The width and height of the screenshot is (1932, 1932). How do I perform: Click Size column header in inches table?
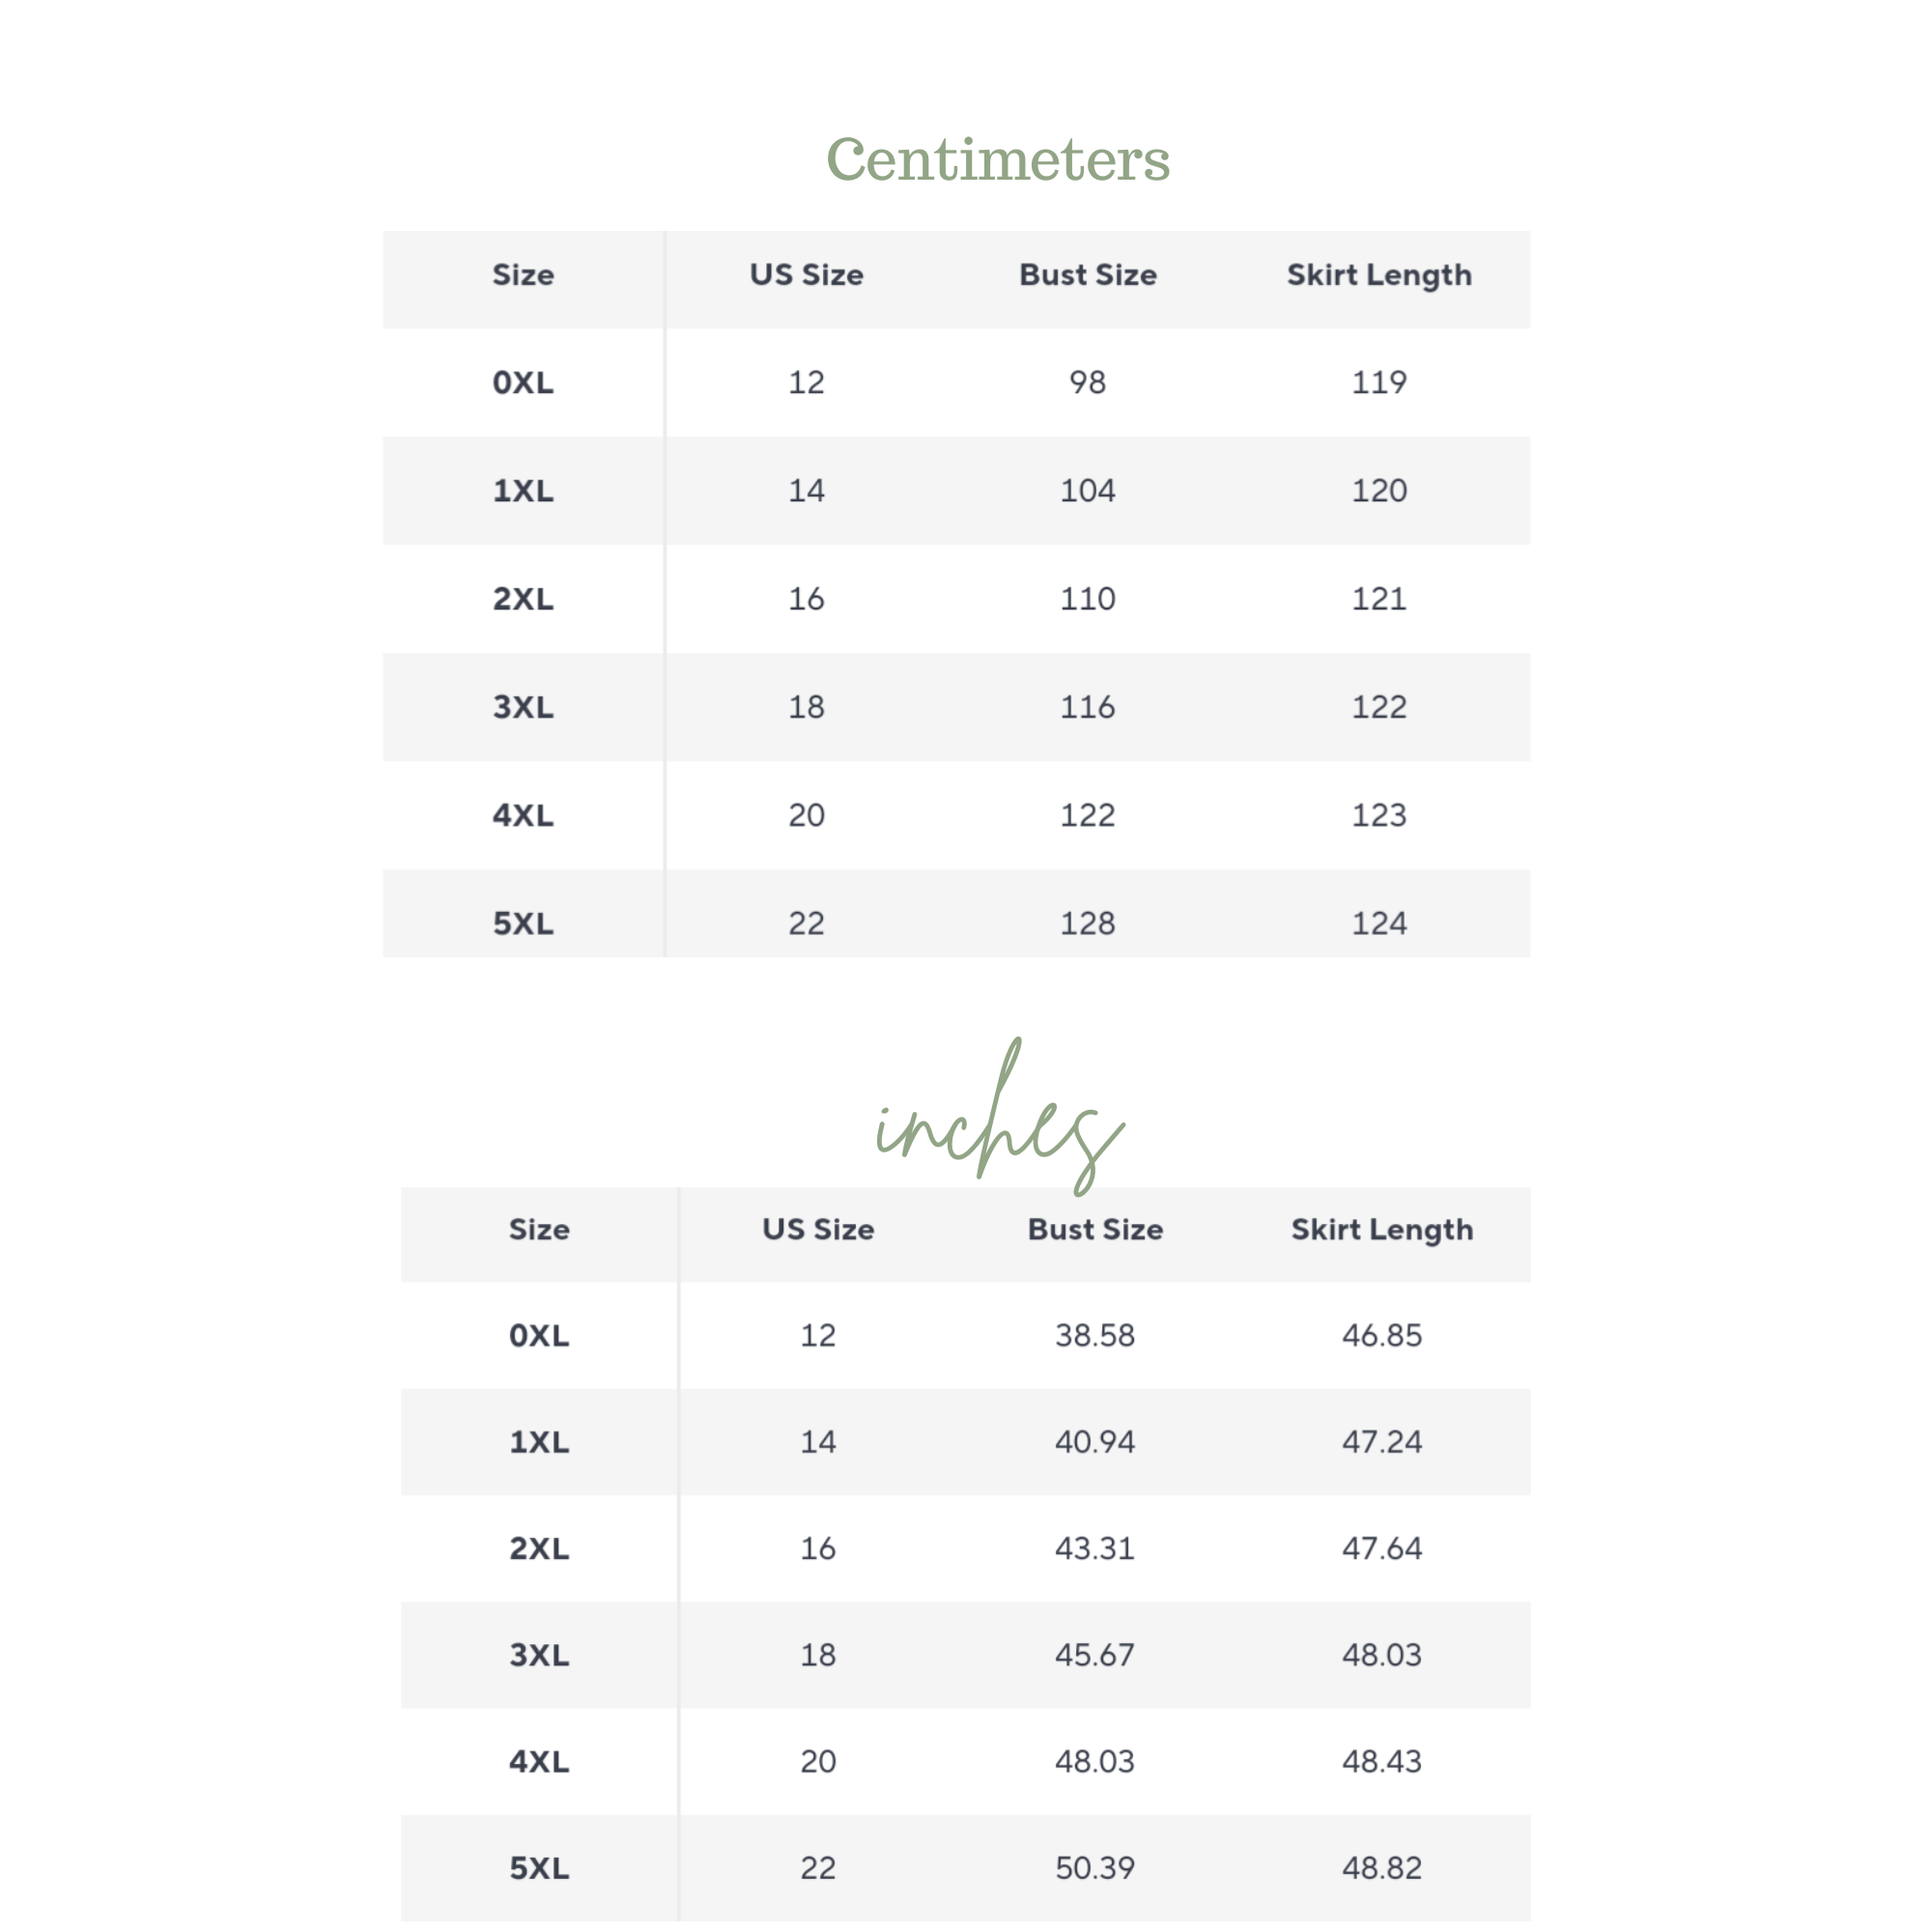tap(539, 1229)
